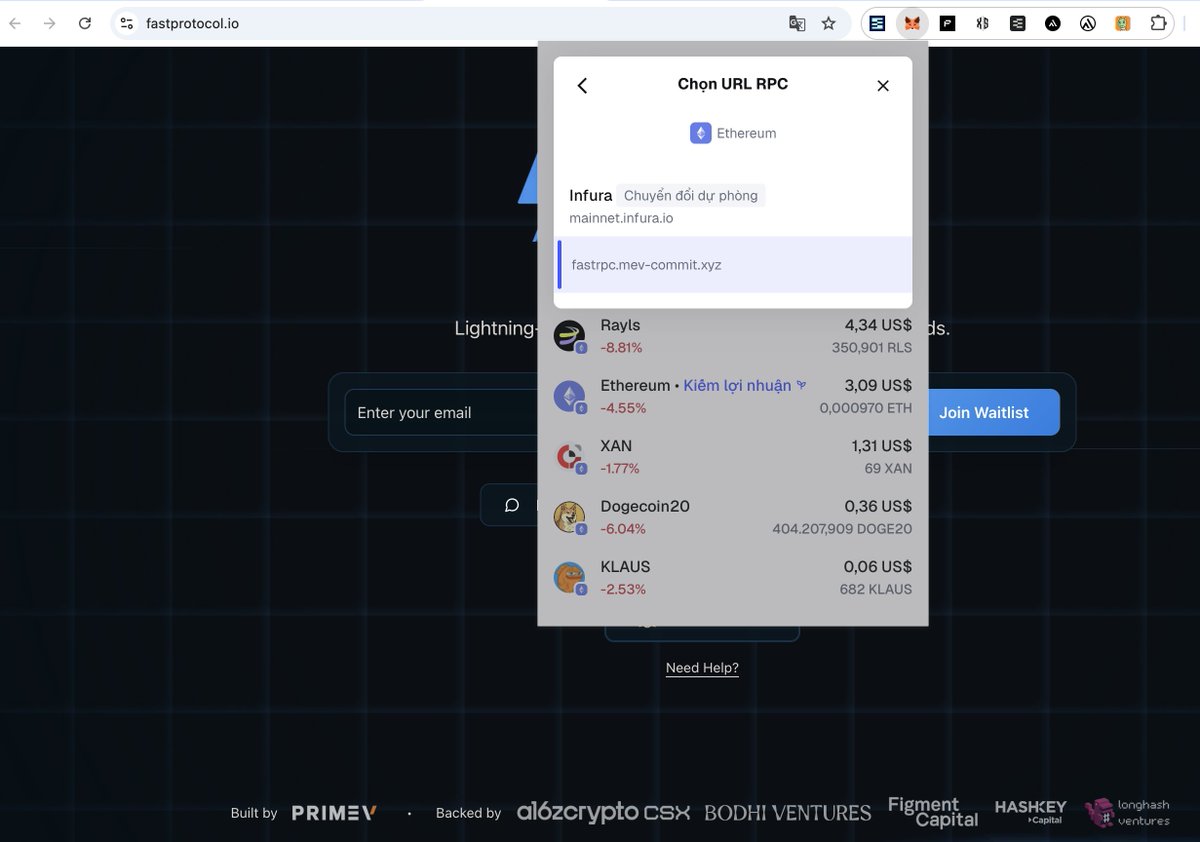Click the Enter your email field

442,412
